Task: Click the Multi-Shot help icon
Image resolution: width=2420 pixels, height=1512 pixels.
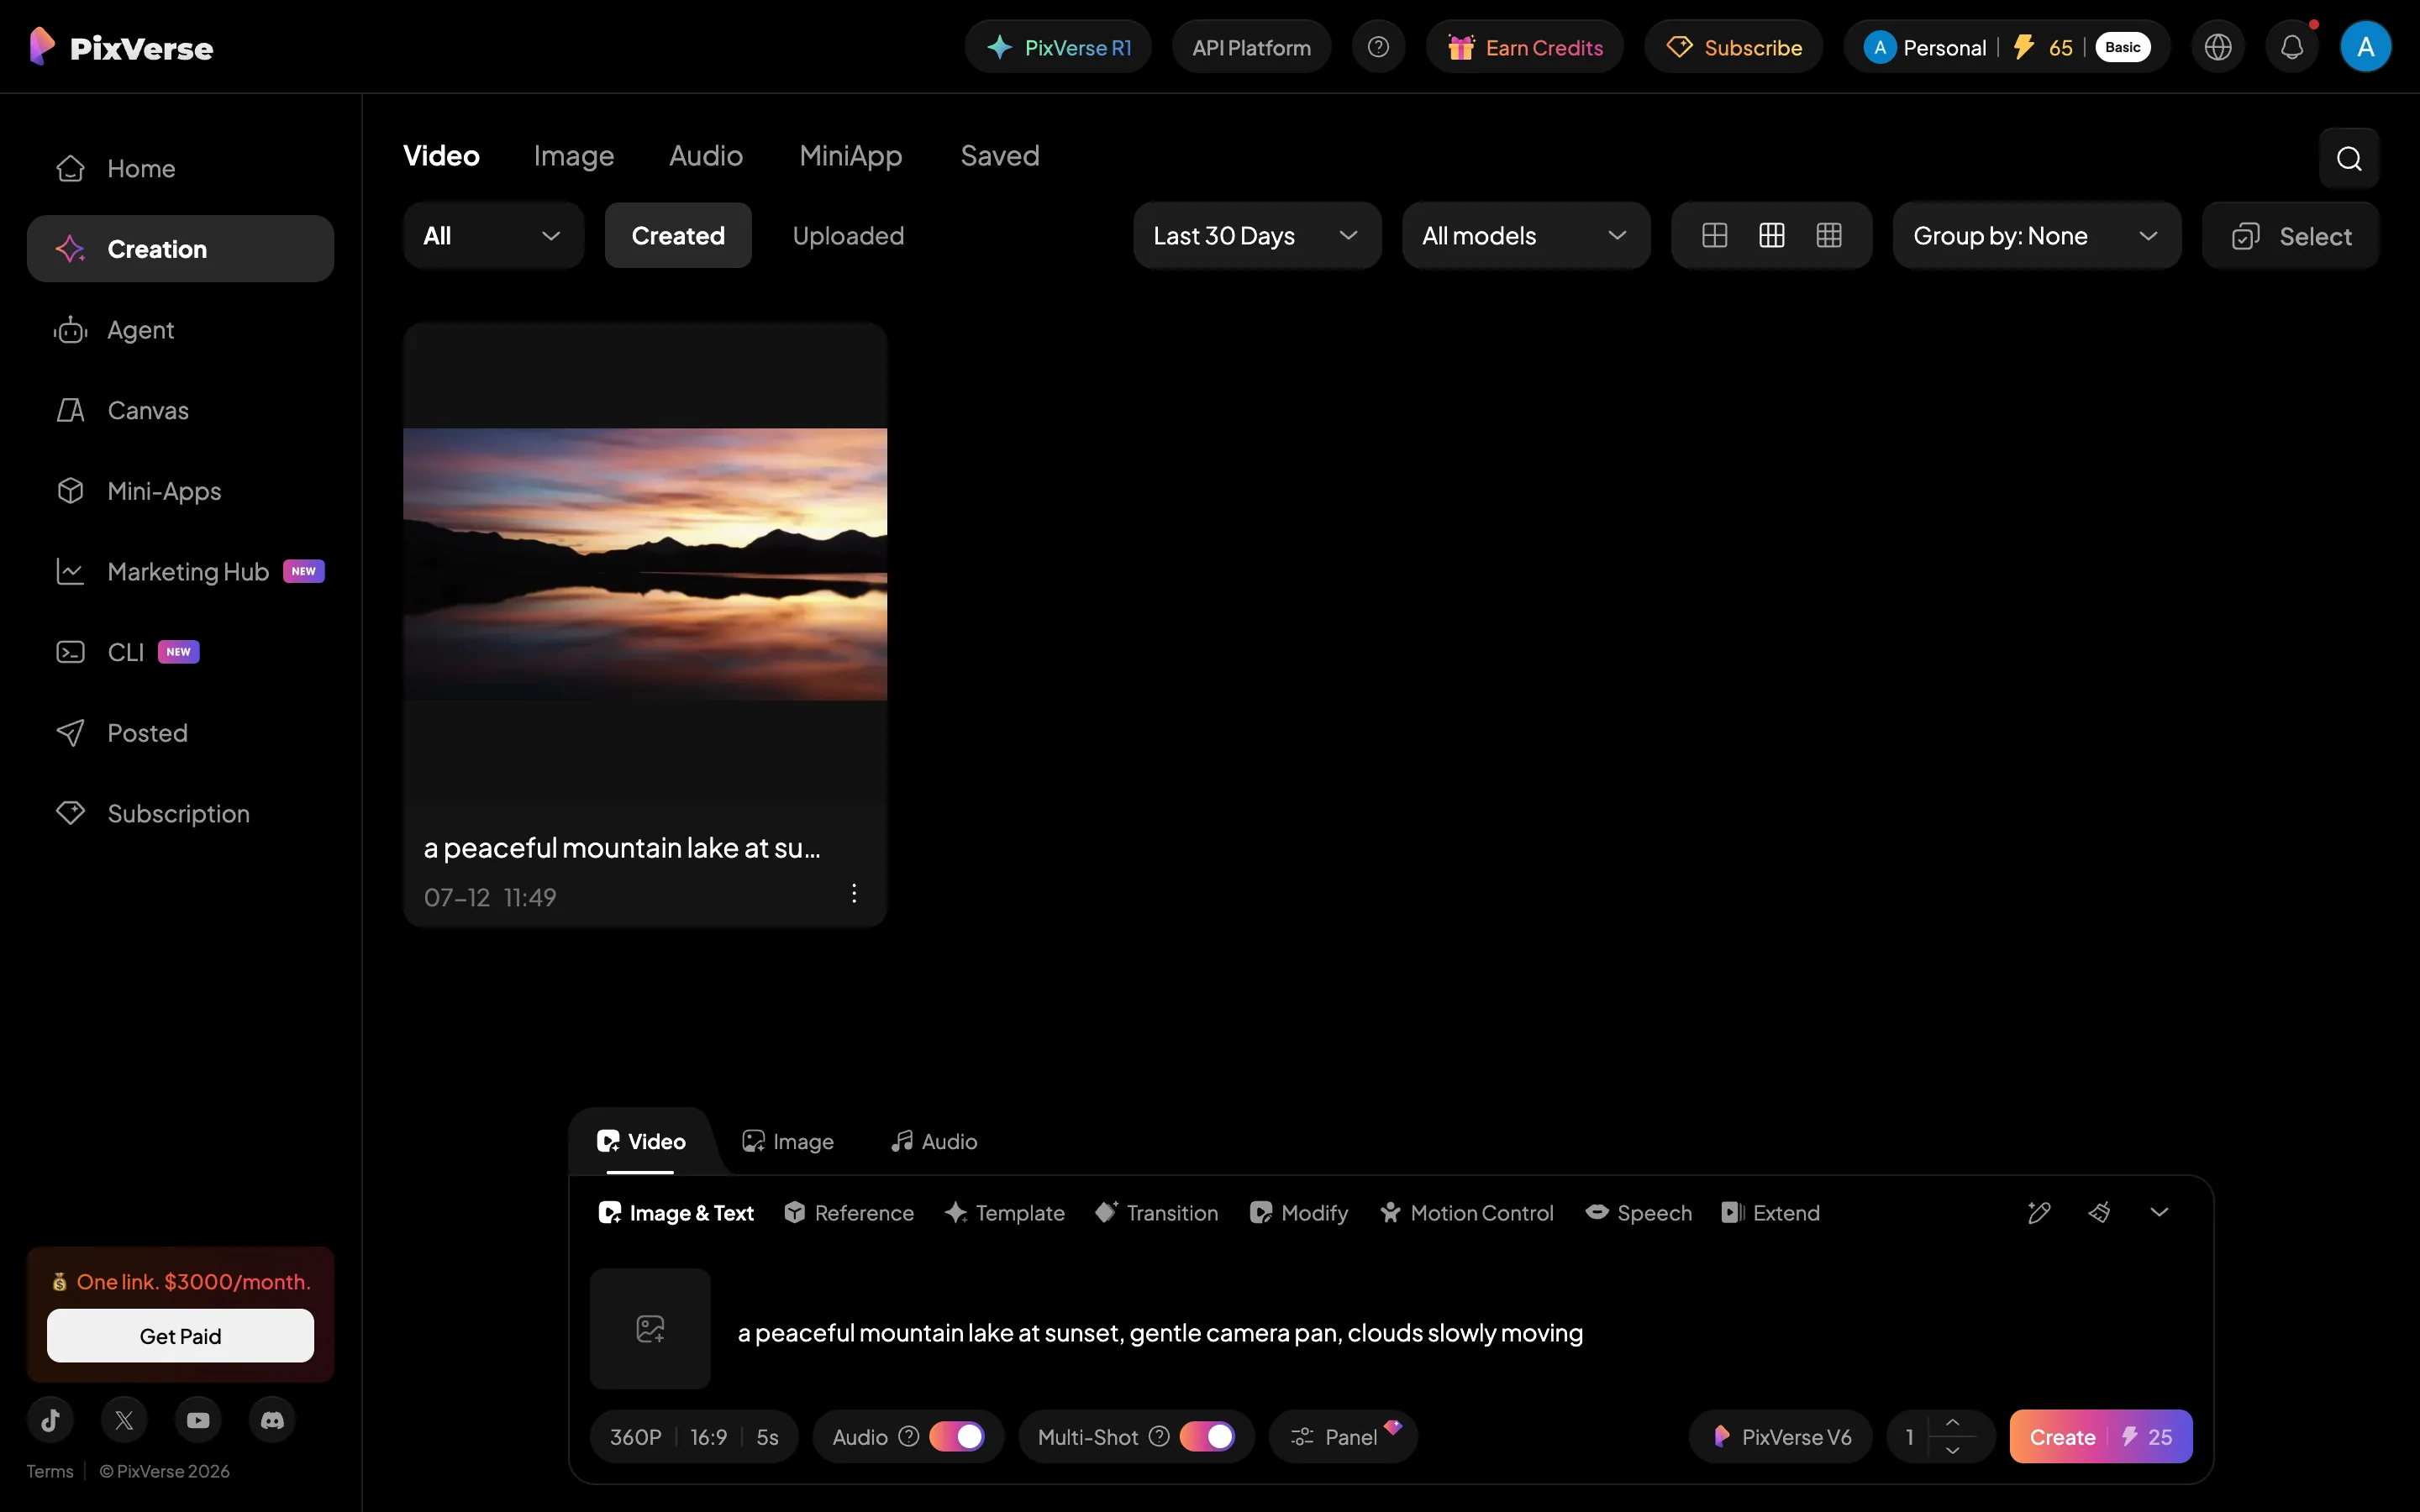Action: click(1159, 1436)
